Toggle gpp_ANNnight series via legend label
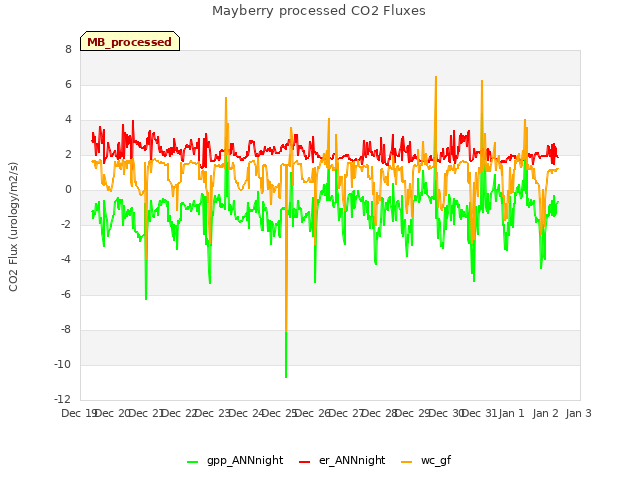The image size is (640, 480). 245,460
